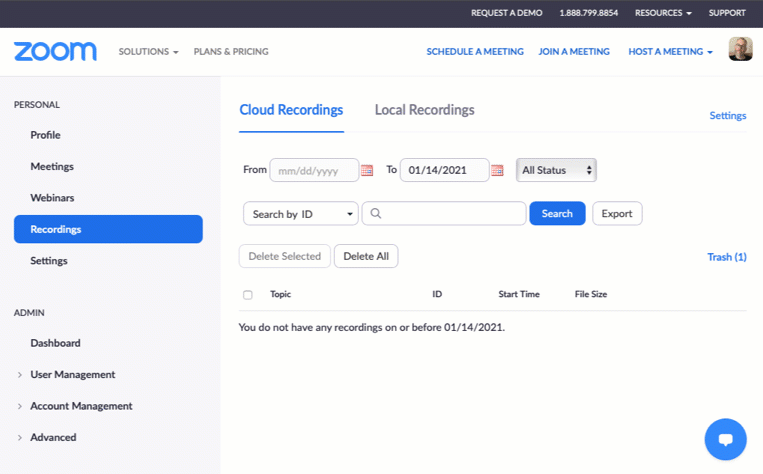Open Meetings in the sidebar
The width and height of the screenshot is (763, 474).
click(x=52, y=166)
